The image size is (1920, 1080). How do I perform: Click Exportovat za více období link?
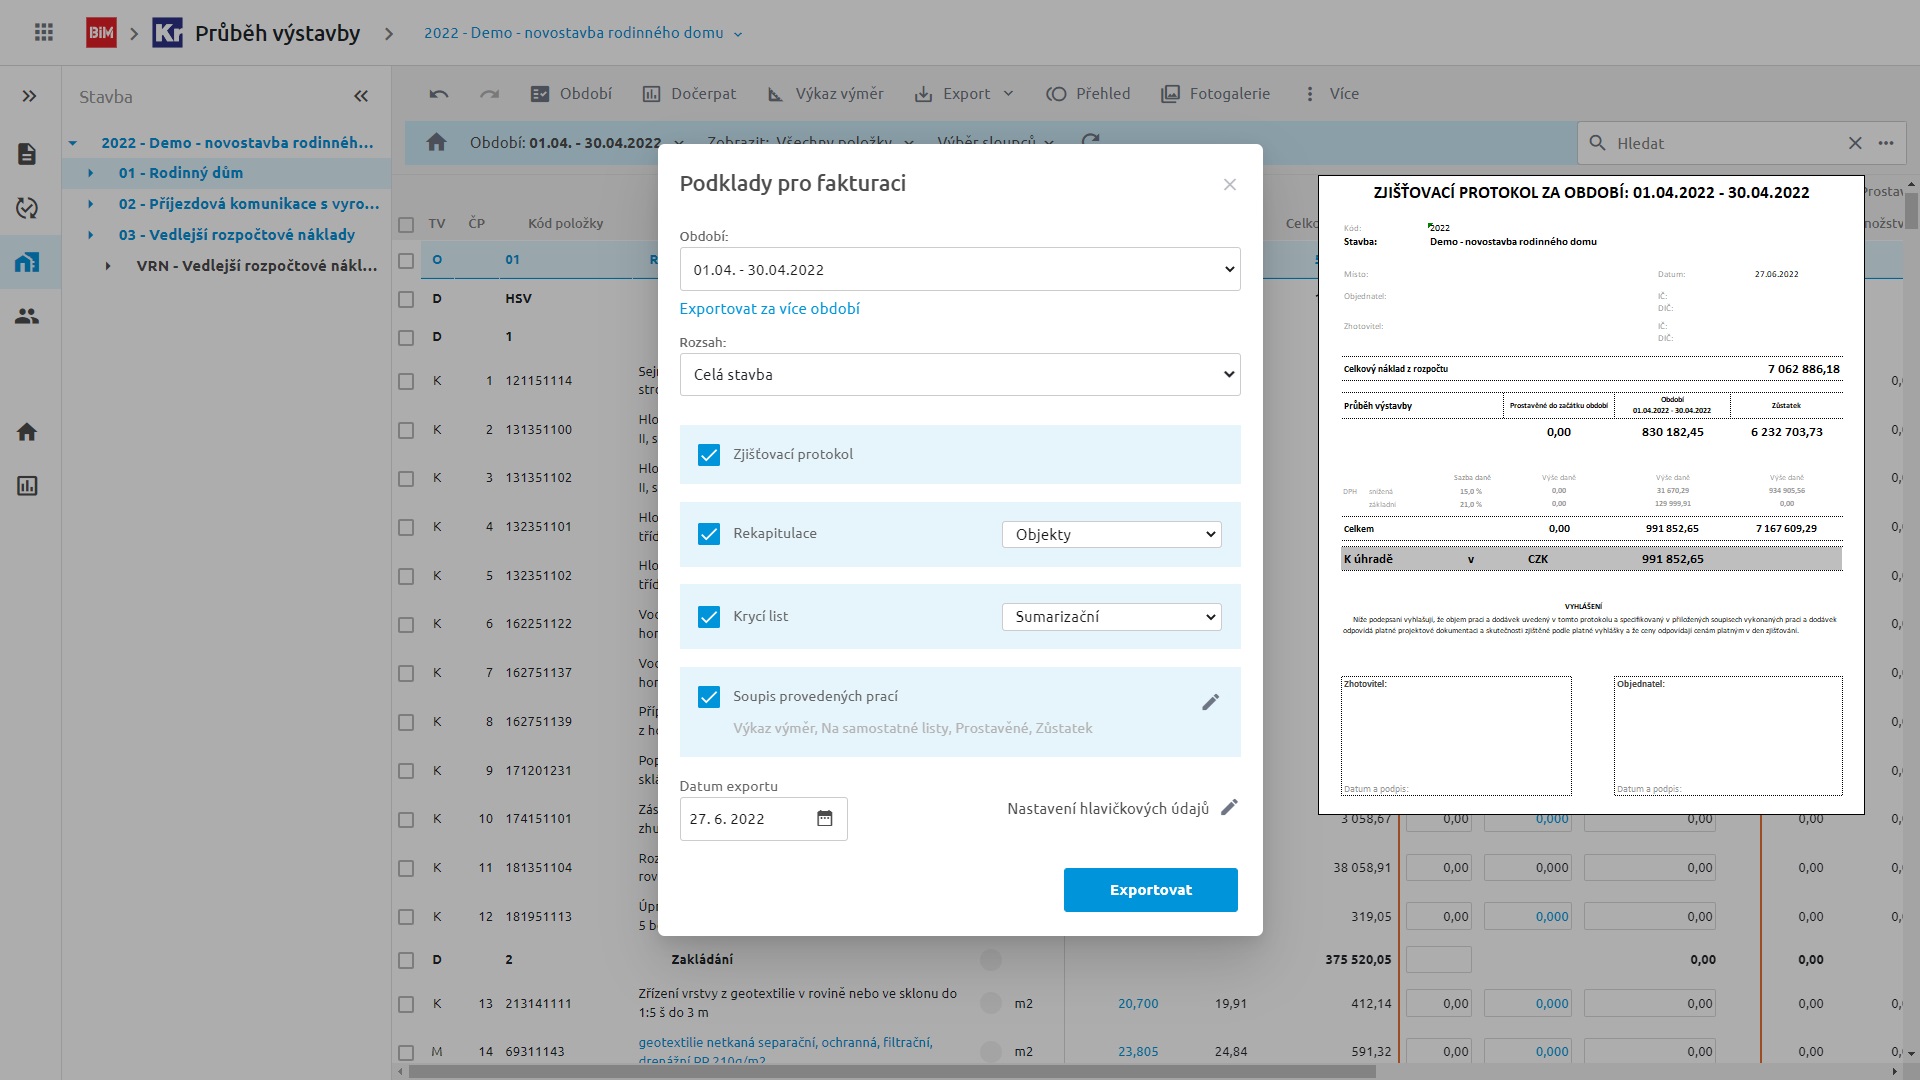[x=769, y=309]
